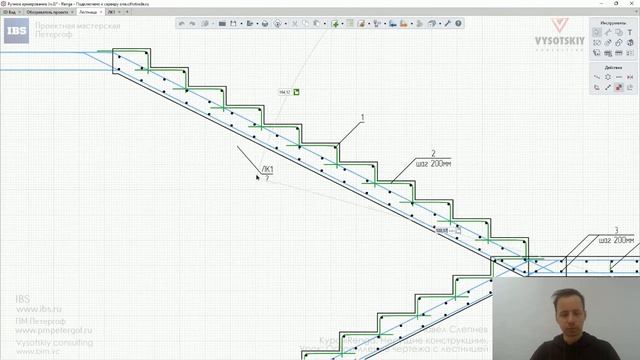Click the callout number 2 above шаг 200мм
This screenshot has width=640, height=360.
coord(433,153)
